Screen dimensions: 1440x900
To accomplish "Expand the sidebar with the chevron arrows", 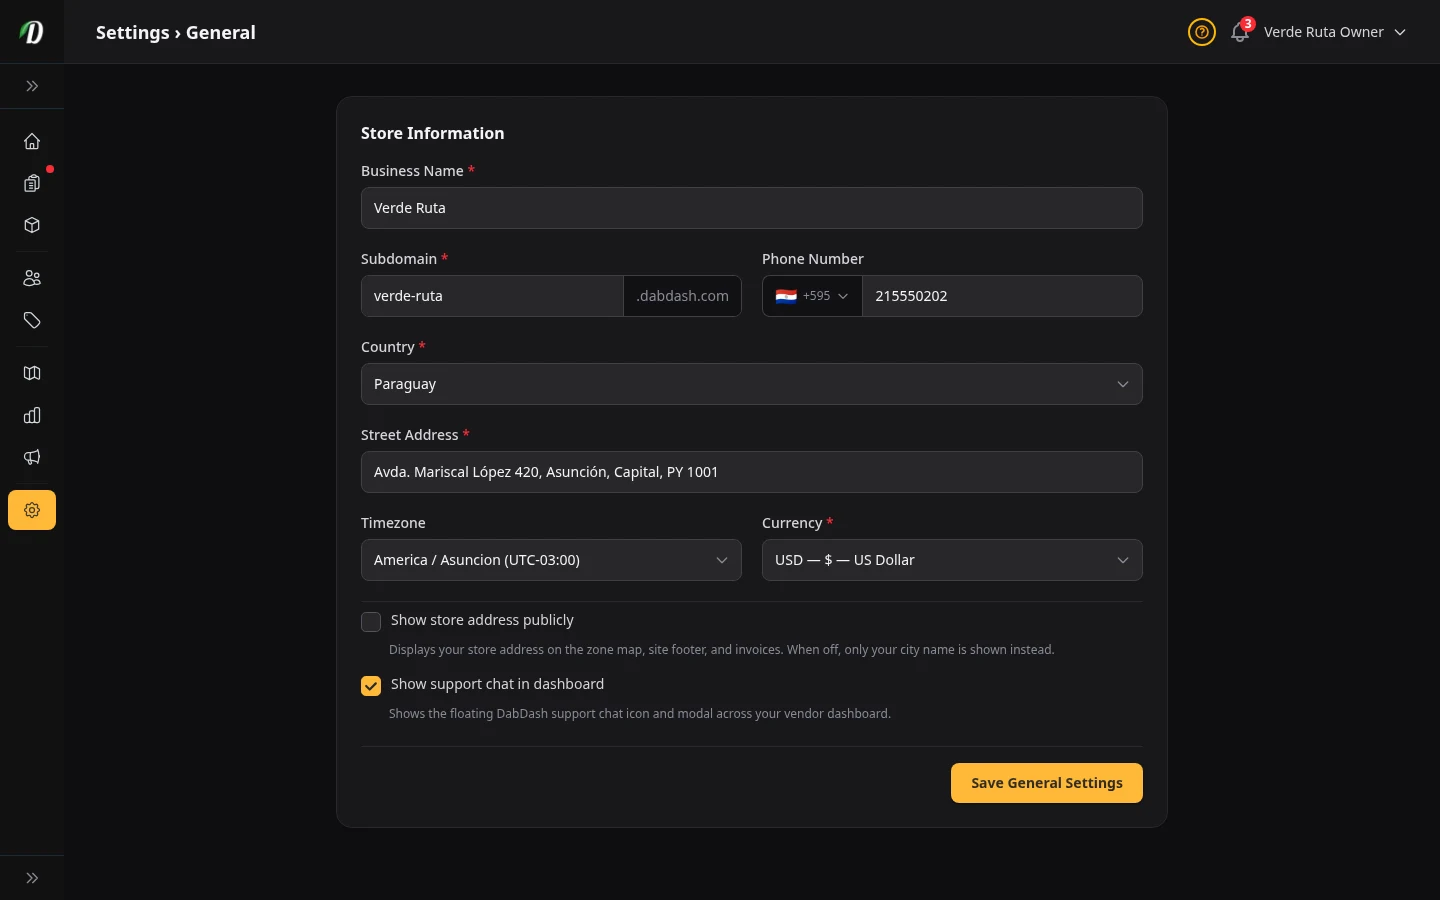I will pyautogui.click(x=32, y=86).
